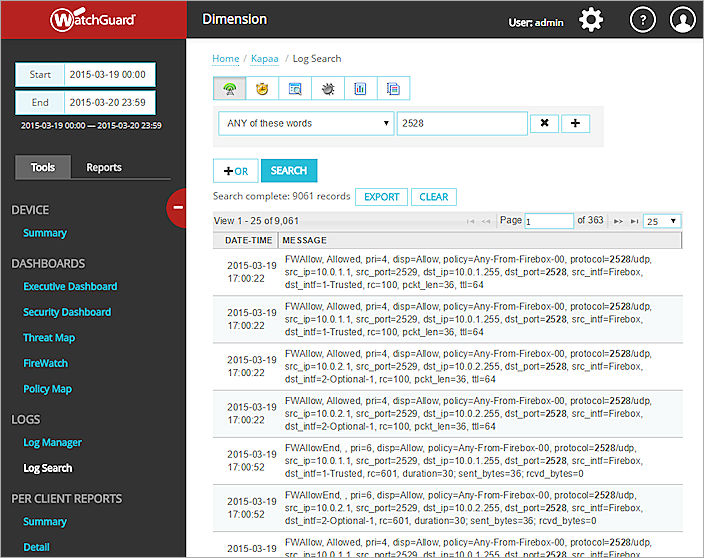Open the rows-per-page dropdown showing 25
This screenshot has height=558, width=704.
[x=662, y=221]
